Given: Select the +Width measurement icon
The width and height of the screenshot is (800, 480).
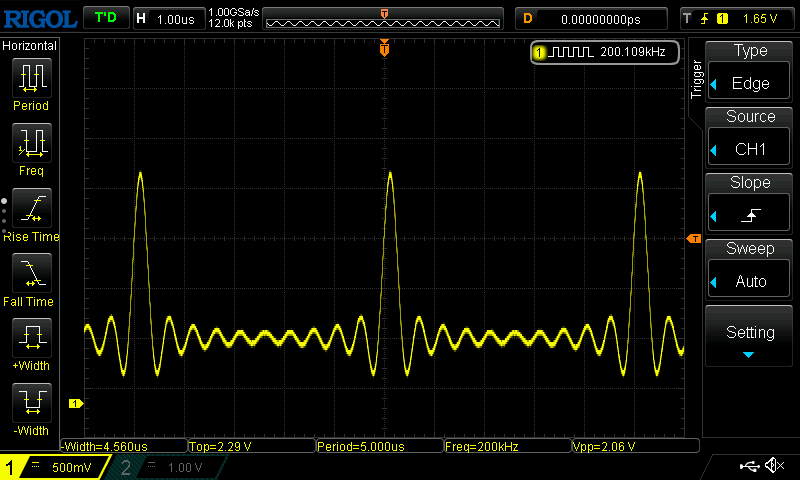Looking at the screenshot, I should (32, 338).
